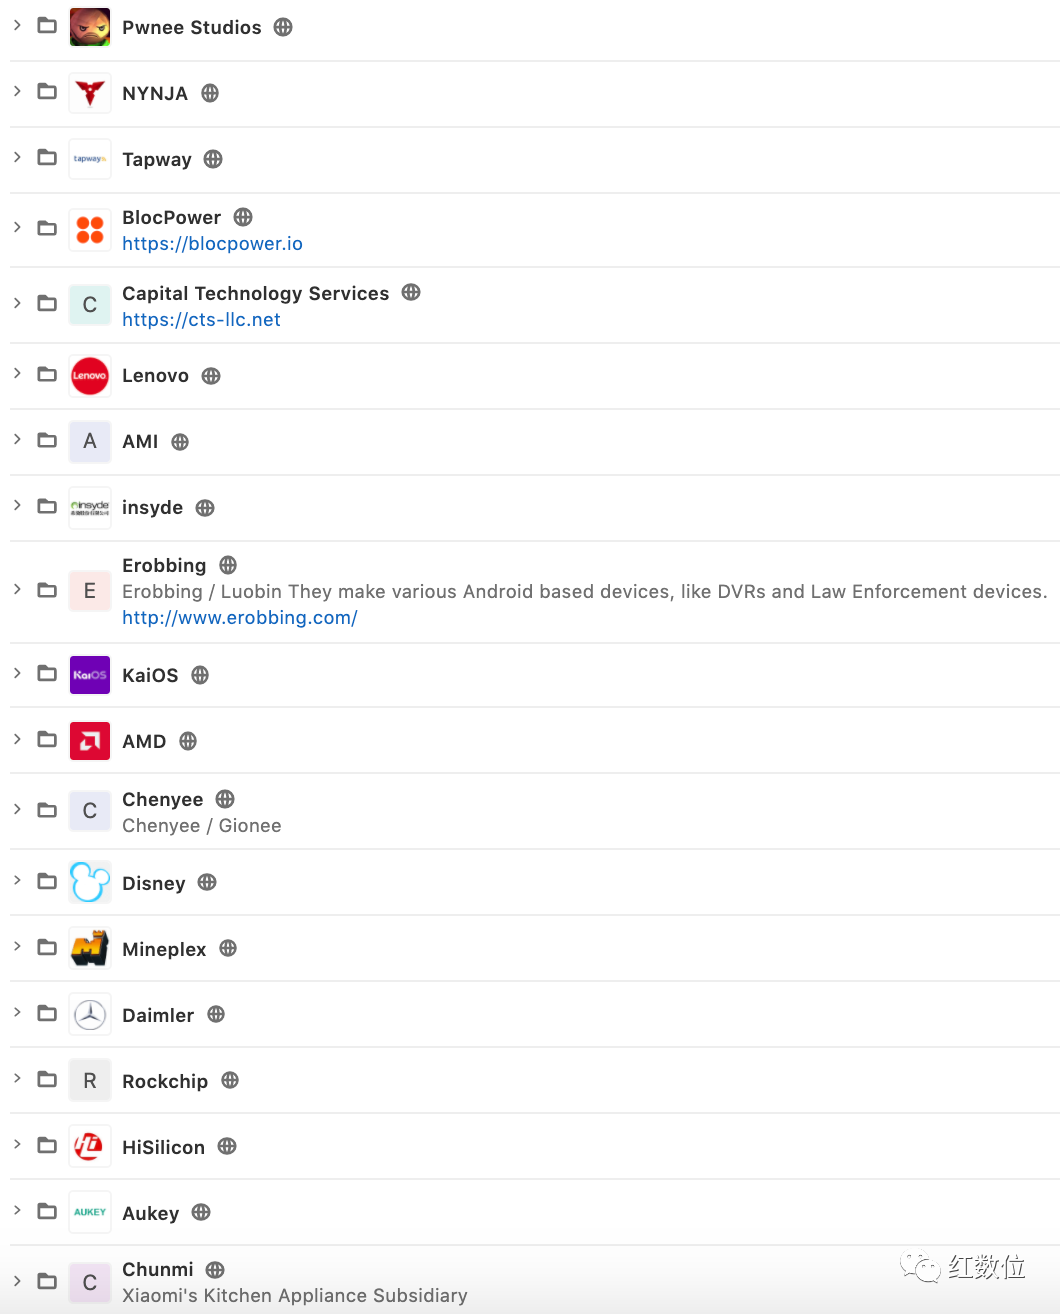Open the http://www.erobbing.com/ link
Viewport: 1060px width, 1314px height.
[240, 618]
